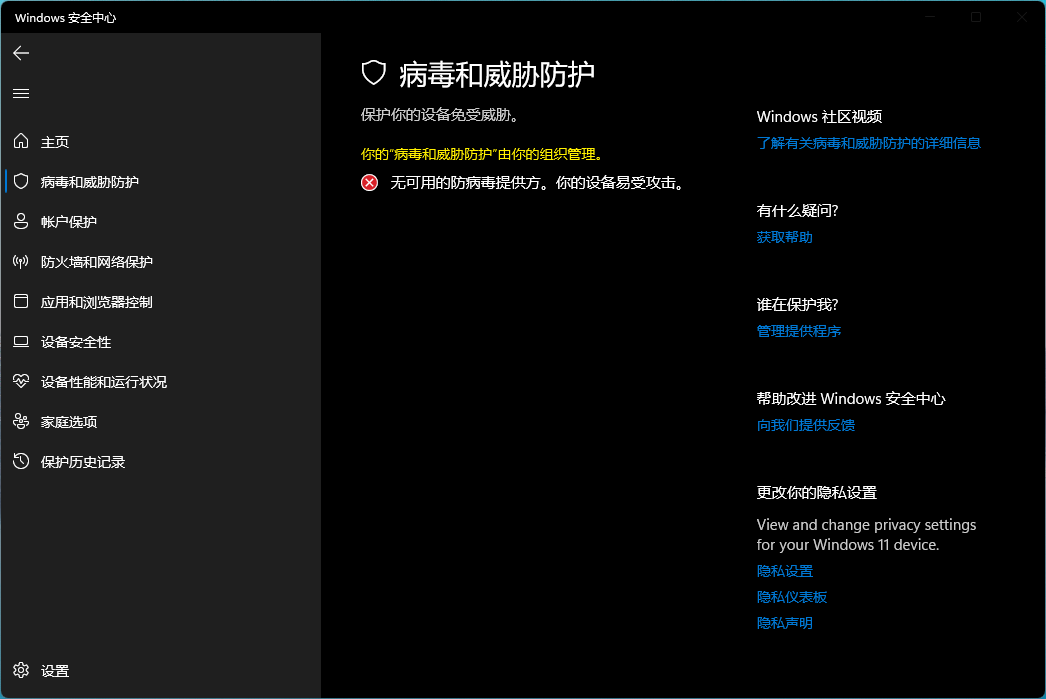1046x699 pixels.
Task: Open 管理提供程序 link
Action: point(798,331)
